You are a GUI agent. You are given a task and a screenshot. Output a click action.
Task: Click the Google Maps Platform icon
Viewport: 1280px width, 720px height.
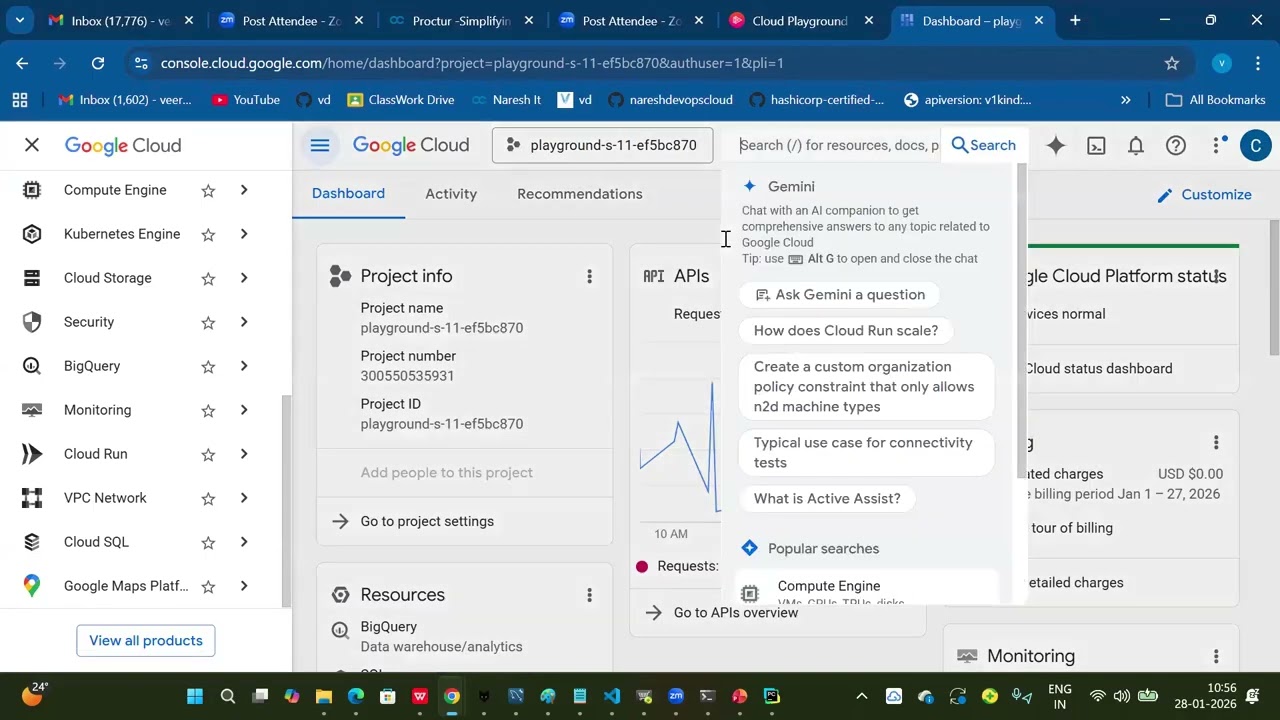tap(32, 586)
